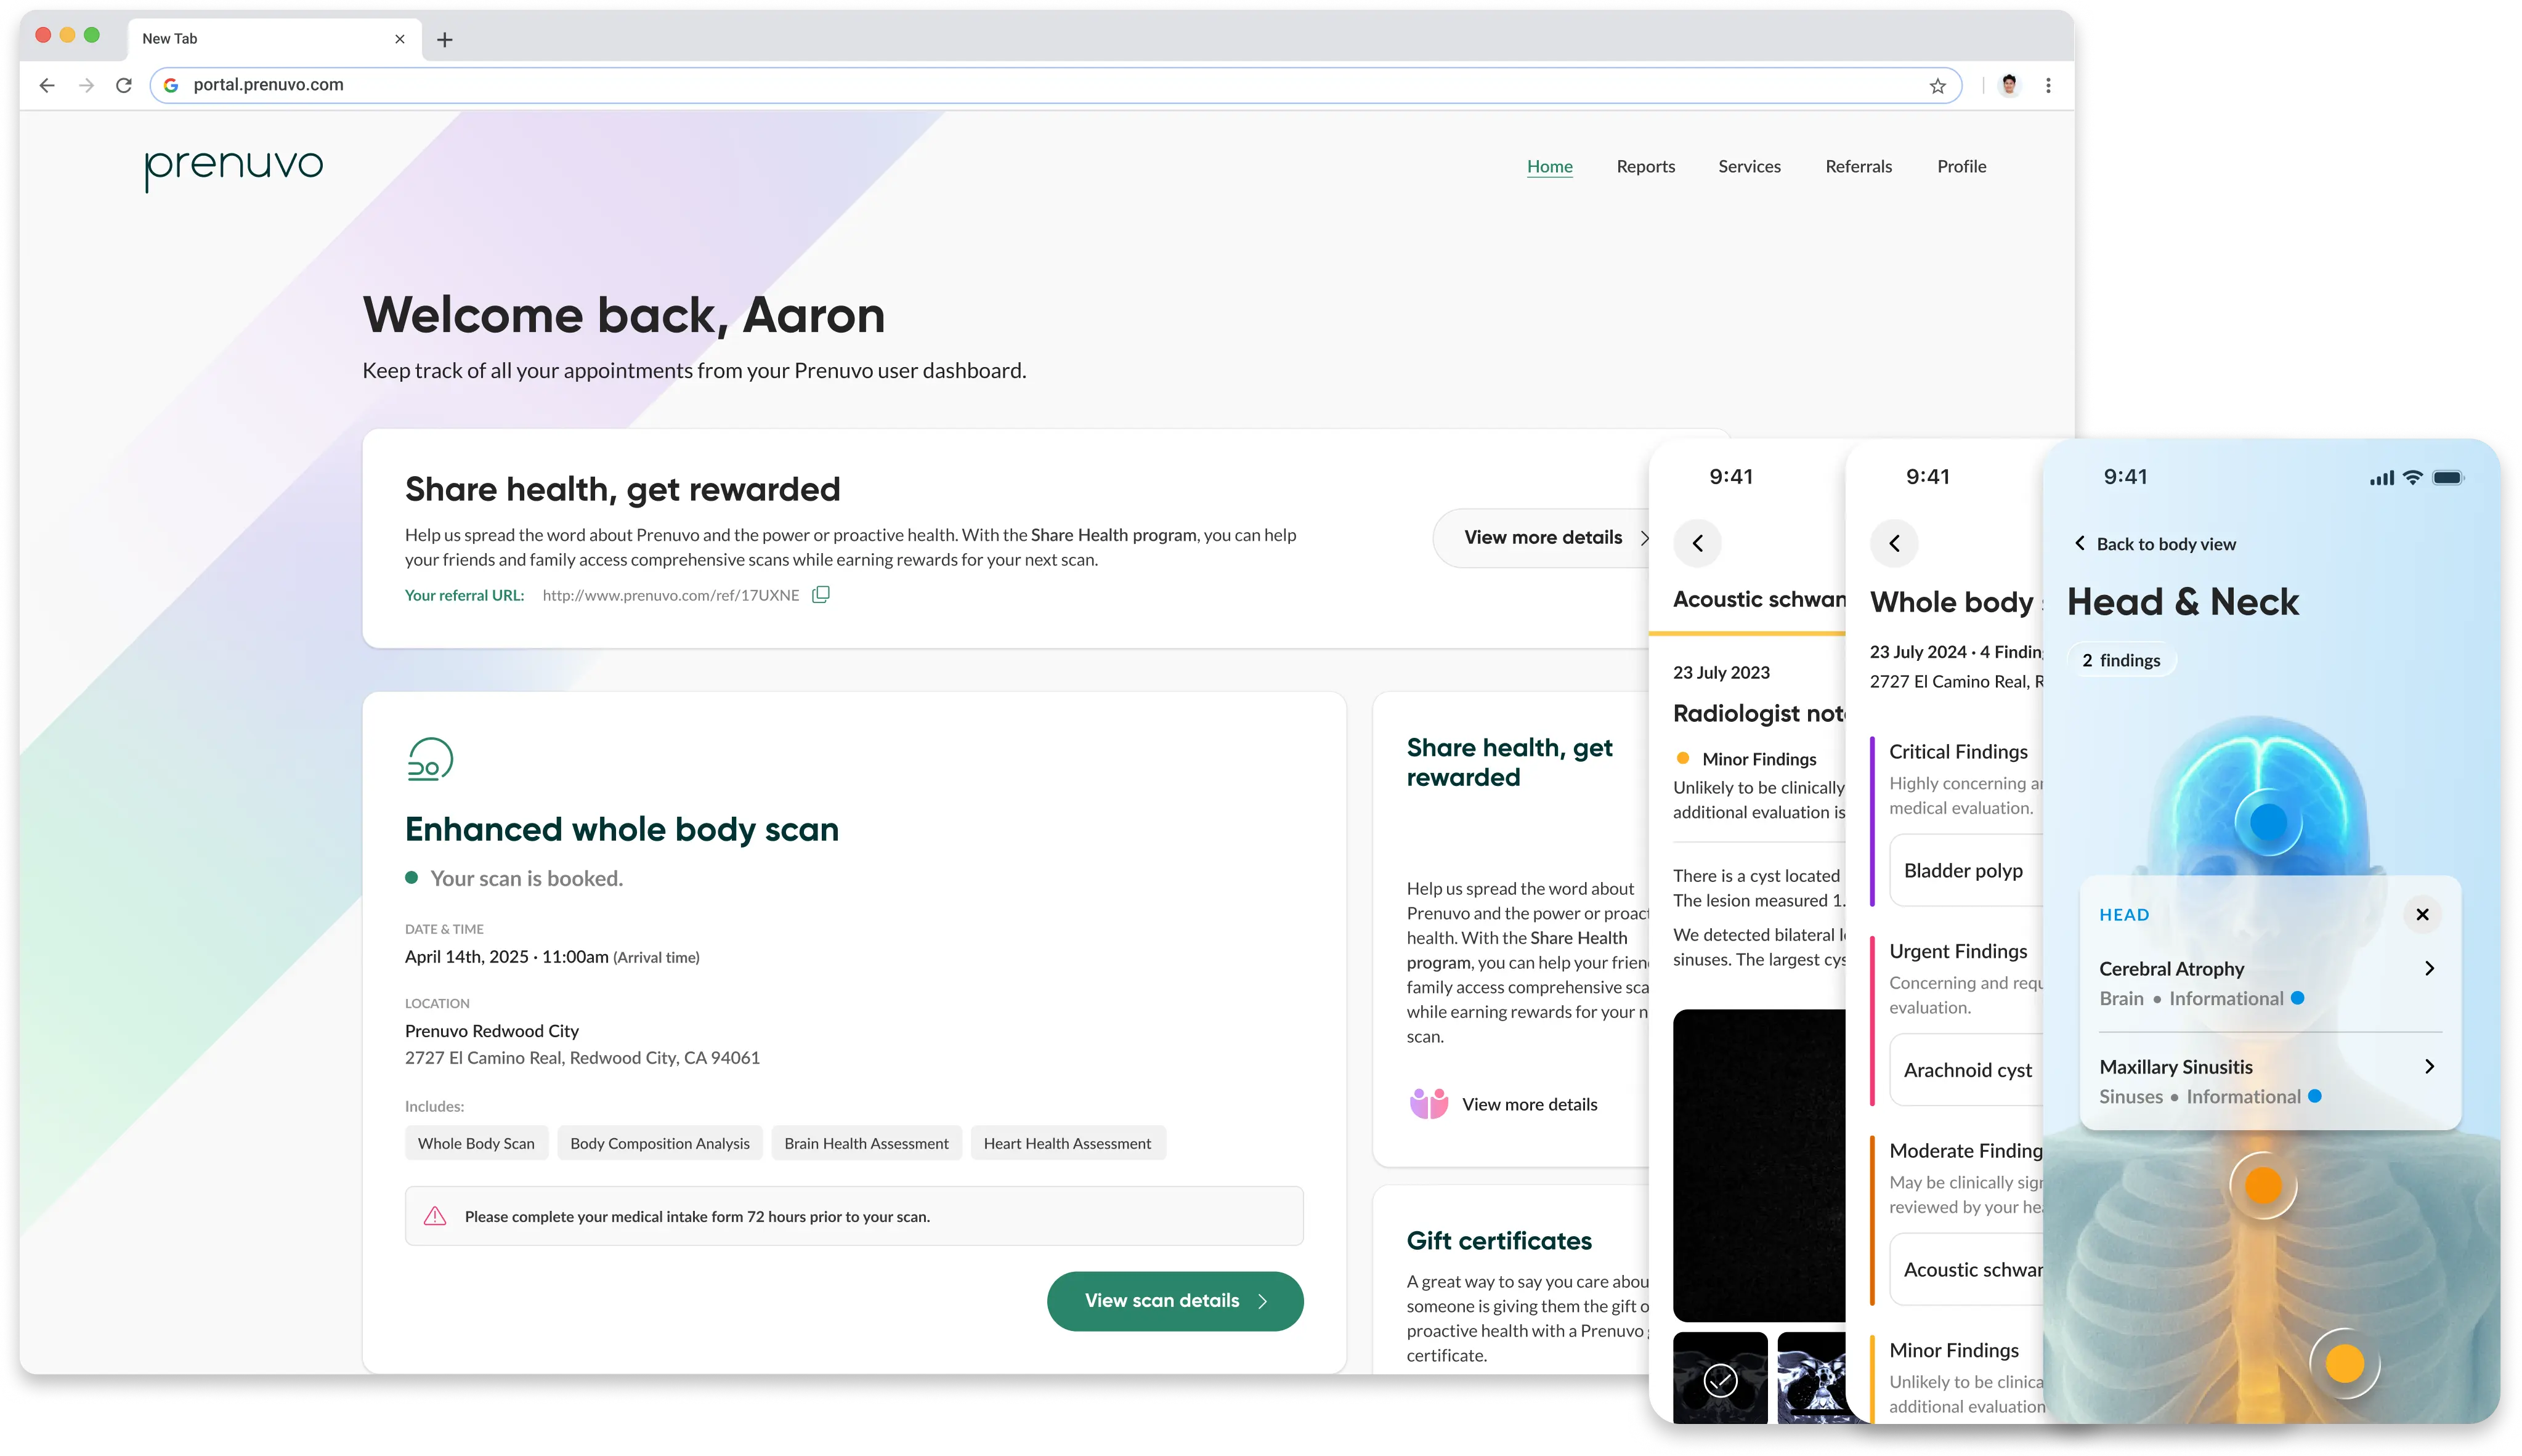Copy the referral URL with the copy icon
The width and height of the screenshot is (2522, 1456).
tap(820, 595)
